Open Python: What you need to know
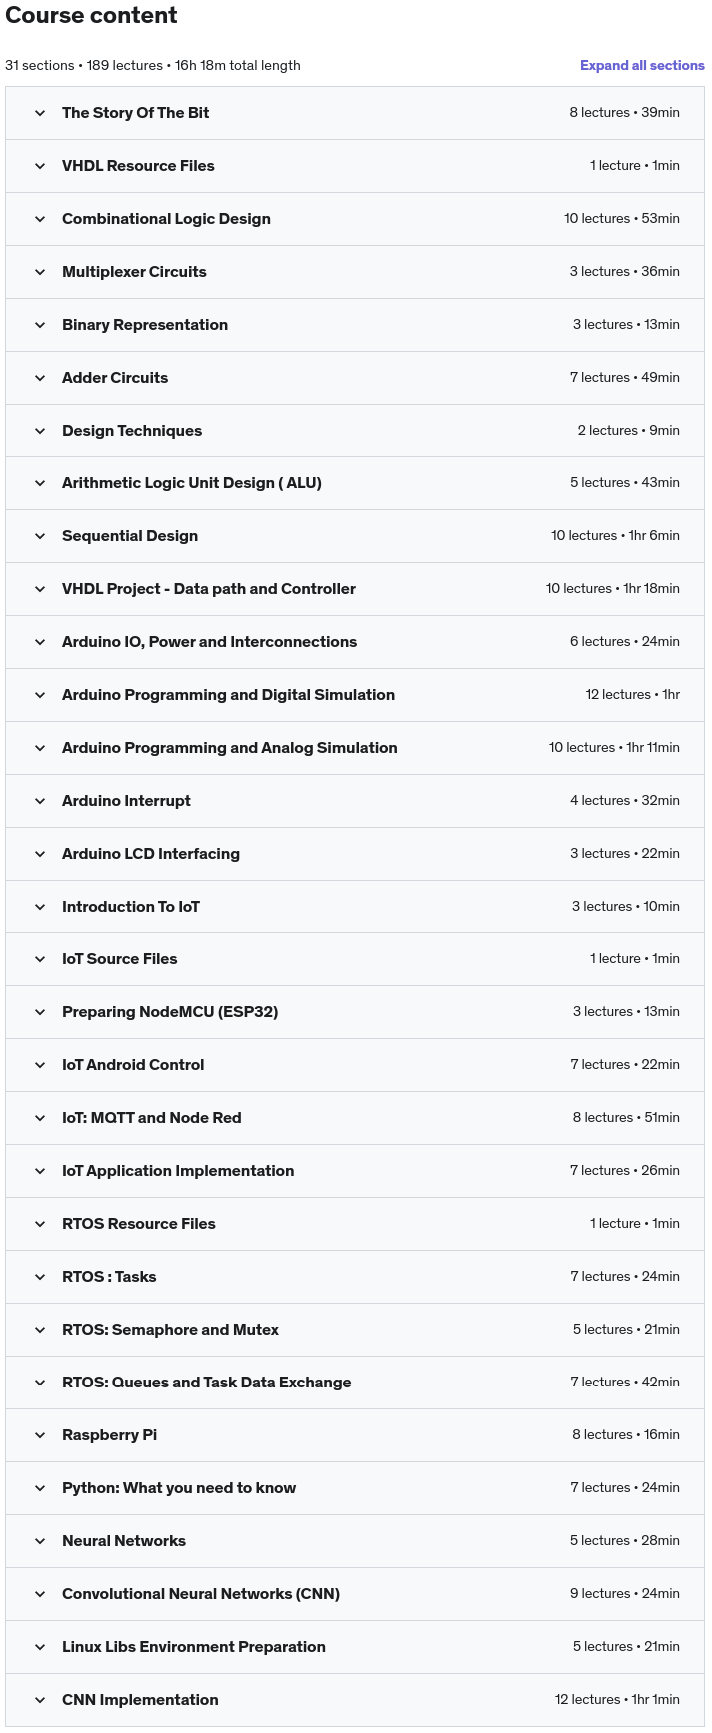Image resolution: width=712 pixels, height=1733 pixels. [355, 1488]
